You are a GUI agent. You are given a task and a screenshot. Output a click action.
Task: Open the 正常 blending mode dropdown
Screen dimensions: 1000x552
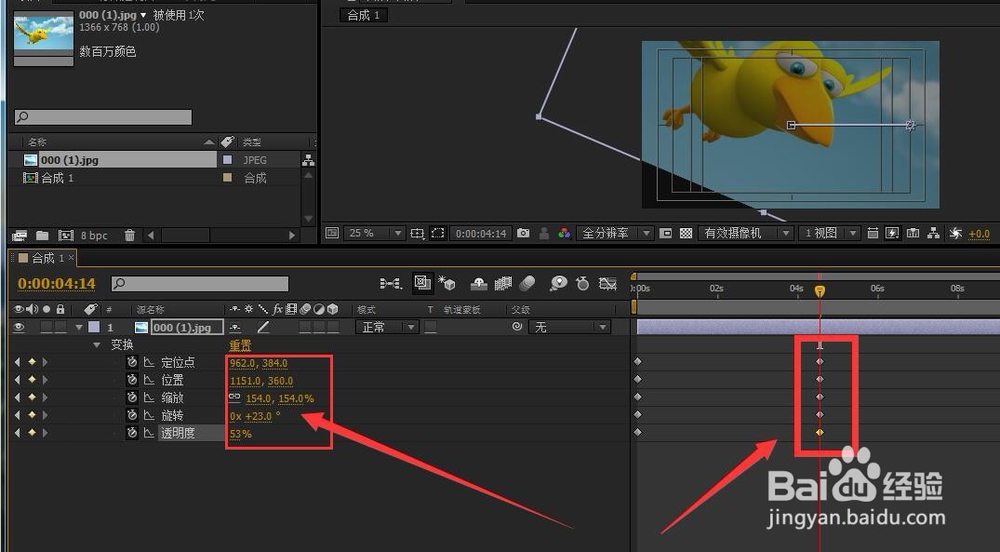(386, 327)
